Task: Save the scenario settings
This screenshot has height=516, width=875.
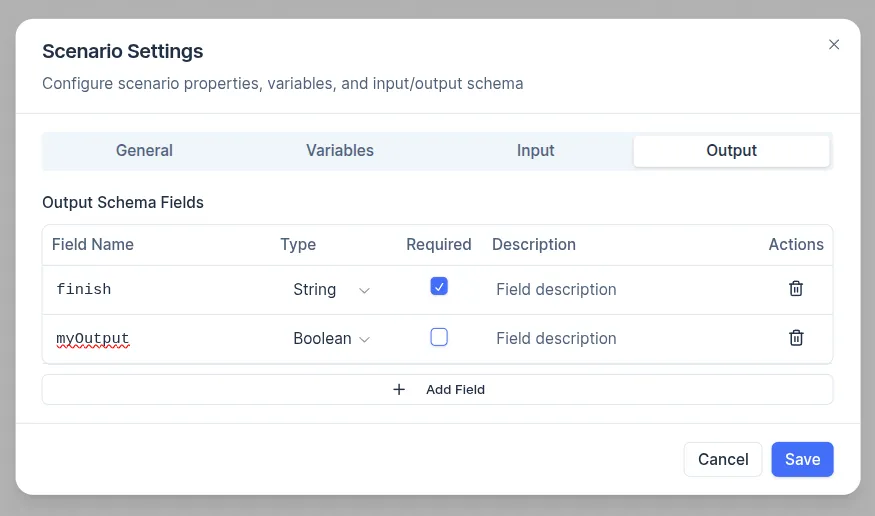Action: pos(802,459)
